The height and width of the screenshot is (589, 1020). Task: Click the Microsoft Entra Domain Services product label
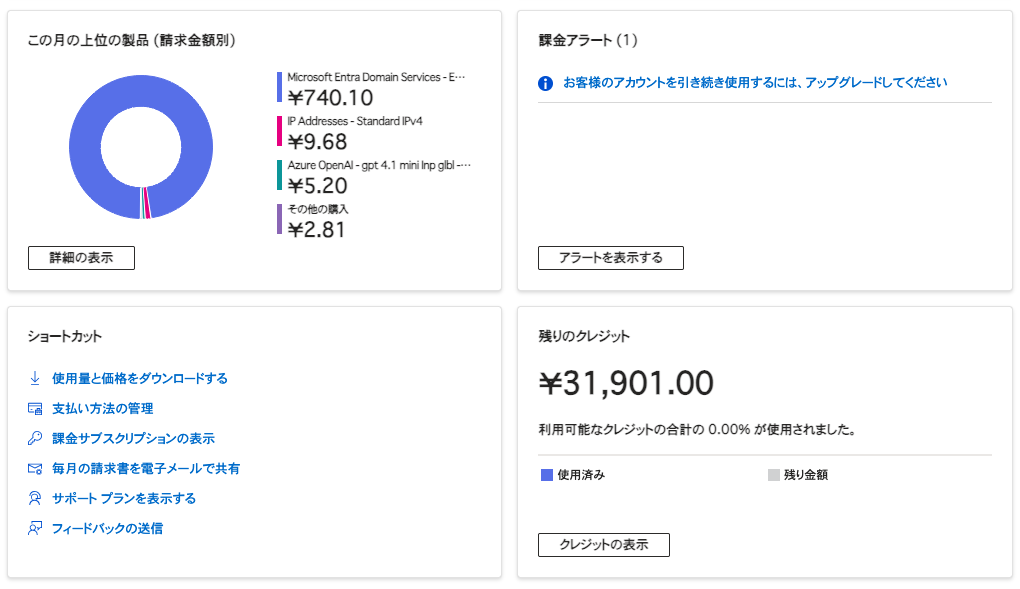(376, 77)
